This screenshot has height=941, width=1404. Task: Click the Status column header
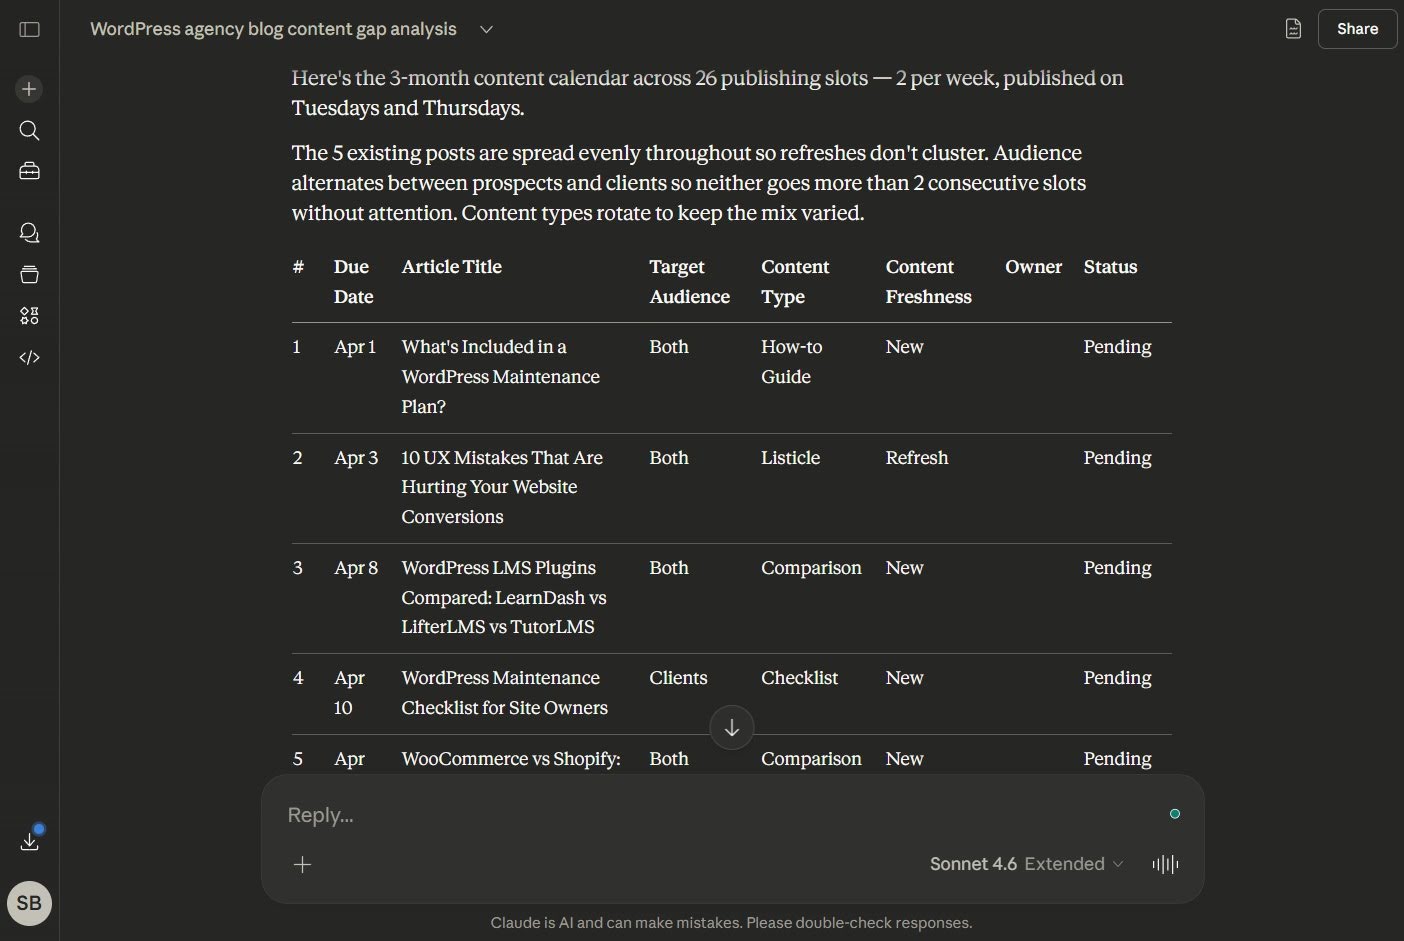tap(1110, 267)
